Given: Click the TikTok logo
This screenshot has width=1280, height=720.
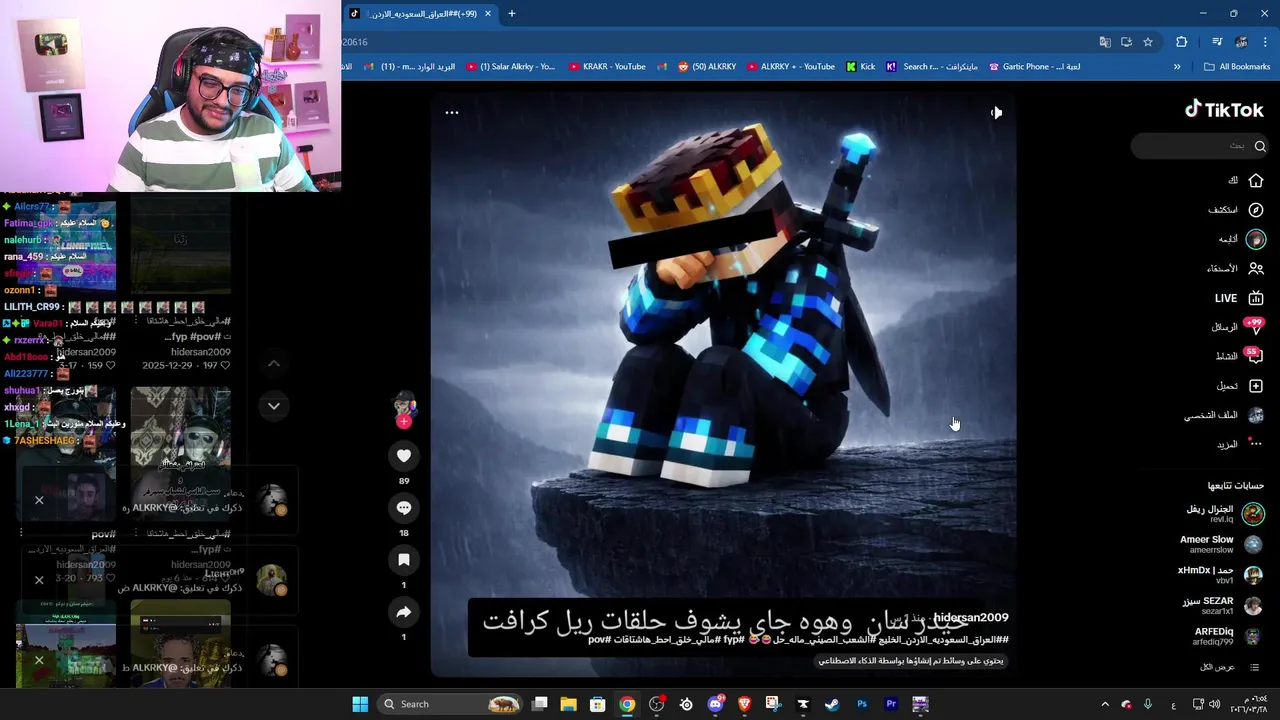Looking at the screenshot, I should click(1224, 110).
